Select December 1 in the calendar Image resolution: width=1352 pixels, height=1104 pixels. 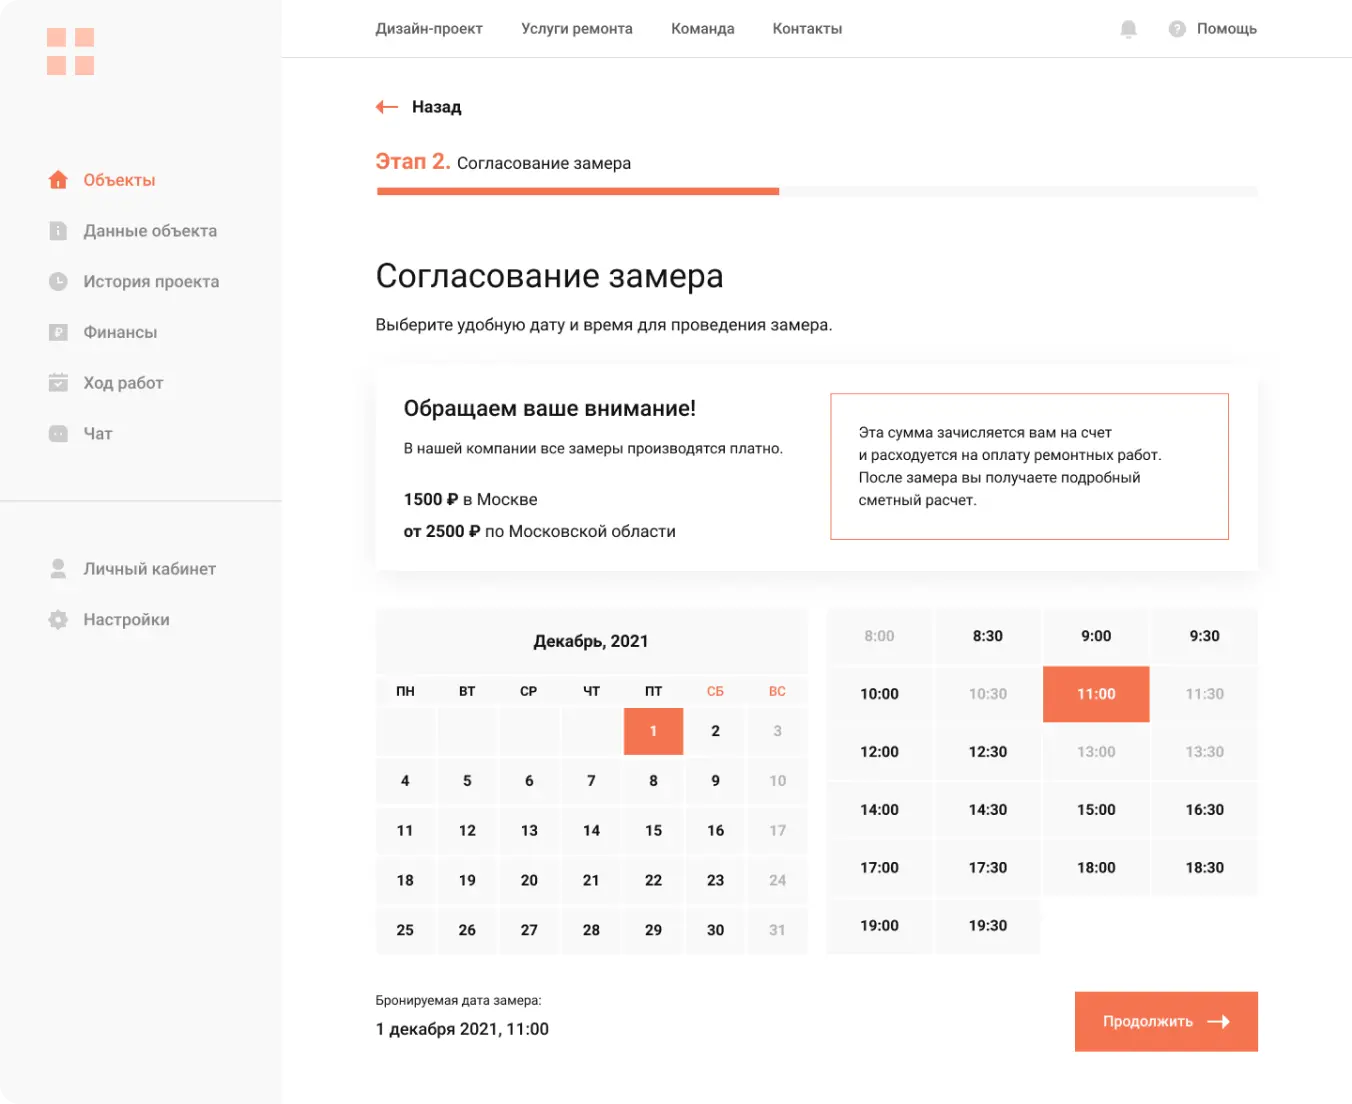(x=653, y=731)
